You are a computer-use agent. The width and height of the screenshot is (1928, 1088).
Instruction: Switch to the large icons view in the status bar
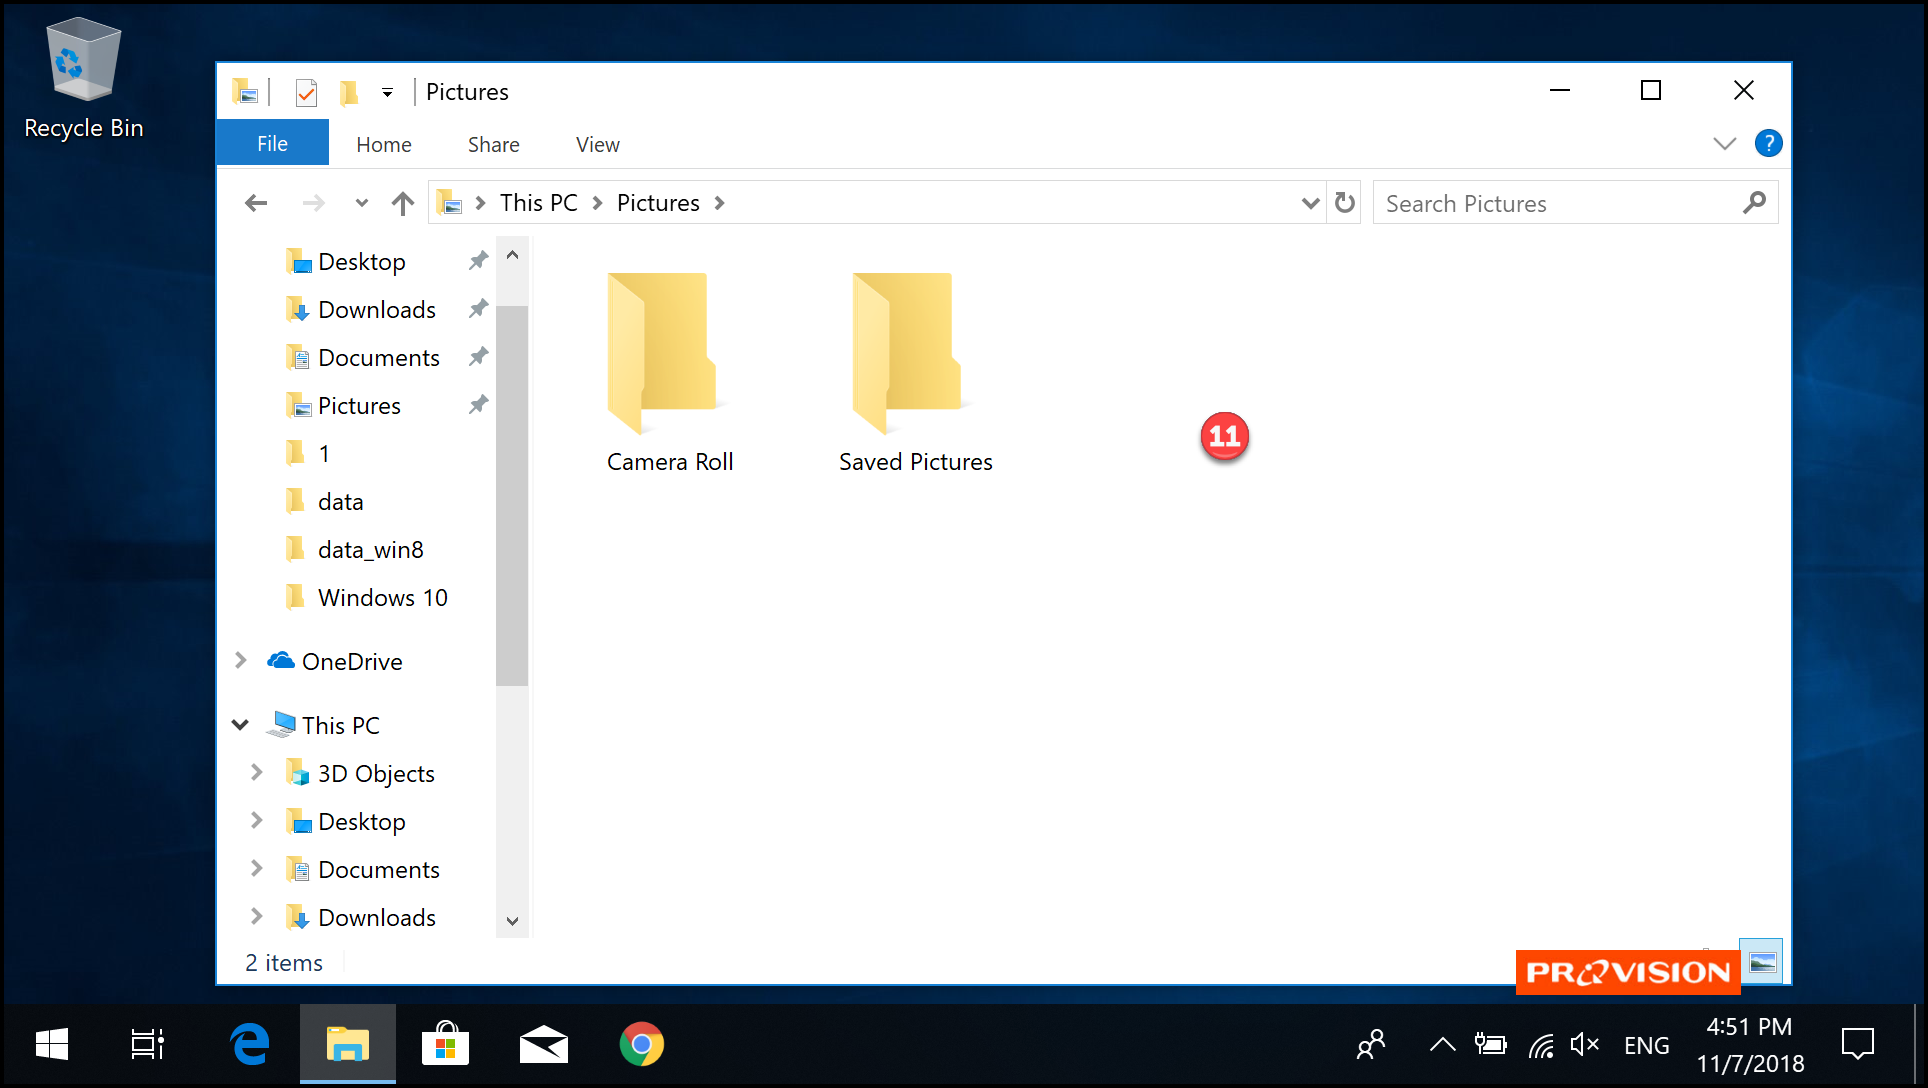click(1762, 962)
